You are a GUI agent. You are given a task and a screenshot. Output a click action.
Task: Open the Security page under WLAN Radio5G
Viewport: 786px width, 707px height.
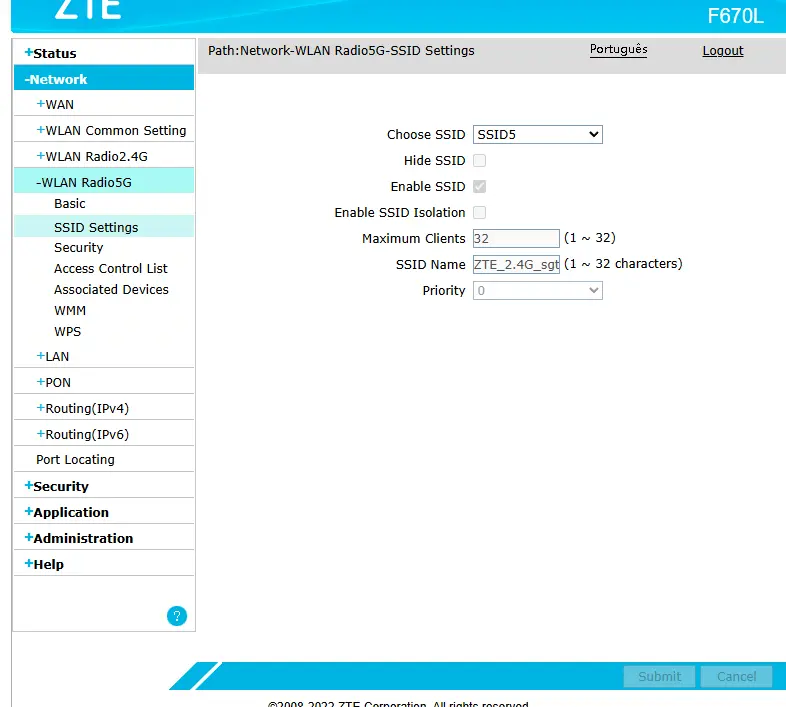click(x=79, y=248)
